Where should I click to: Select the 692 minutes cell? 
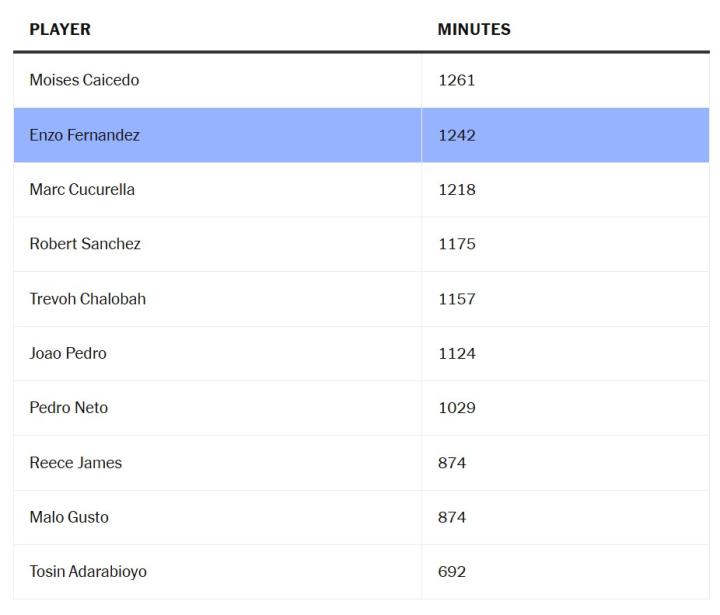pos(452,572)
